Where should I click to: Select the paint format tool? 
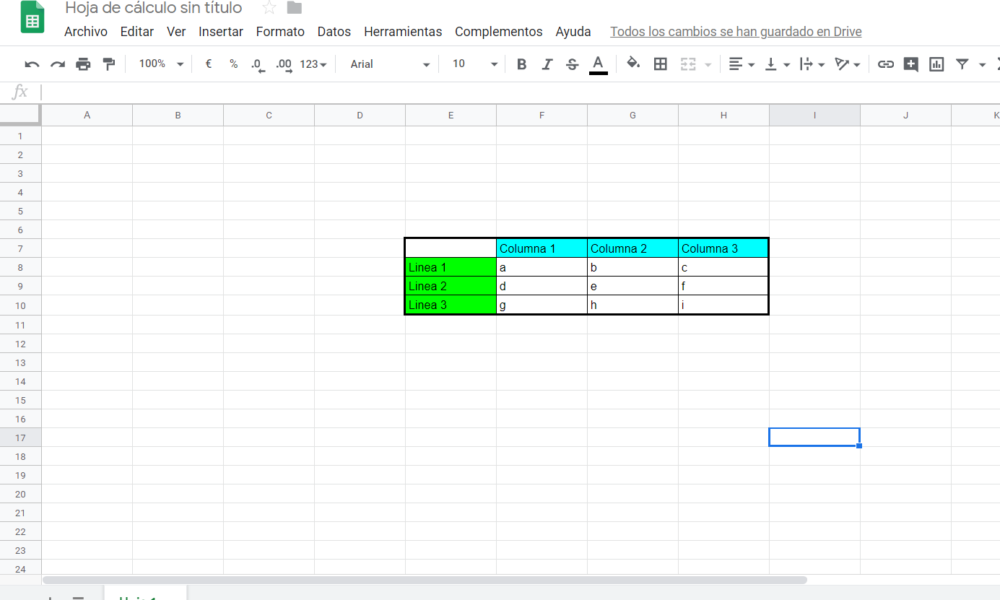click(110, 63)
